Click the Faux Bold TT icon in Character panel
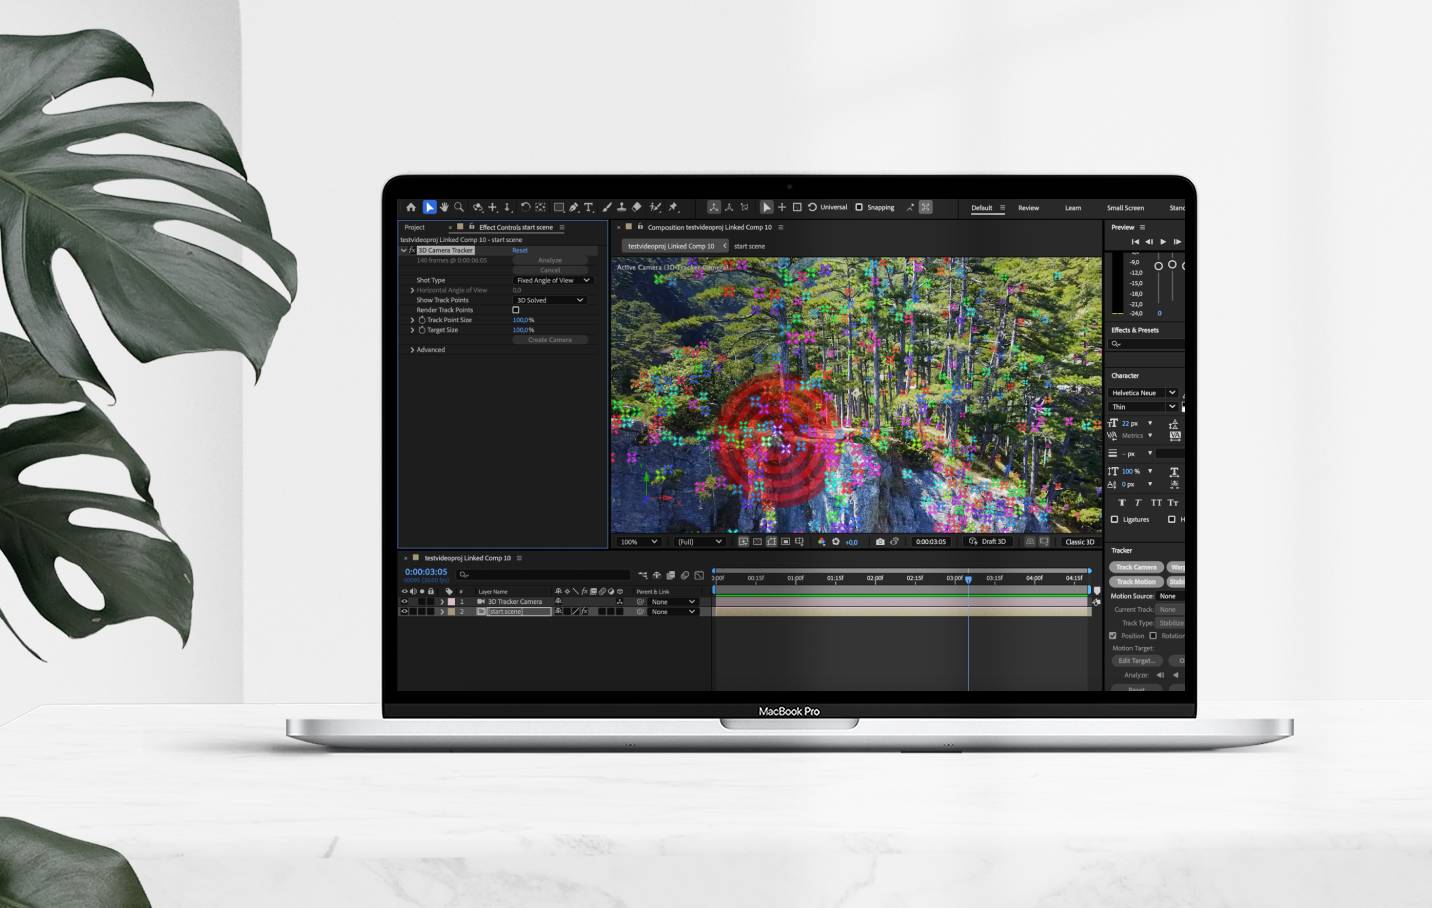1432x908 pixels. click(x=1122, y=503)
